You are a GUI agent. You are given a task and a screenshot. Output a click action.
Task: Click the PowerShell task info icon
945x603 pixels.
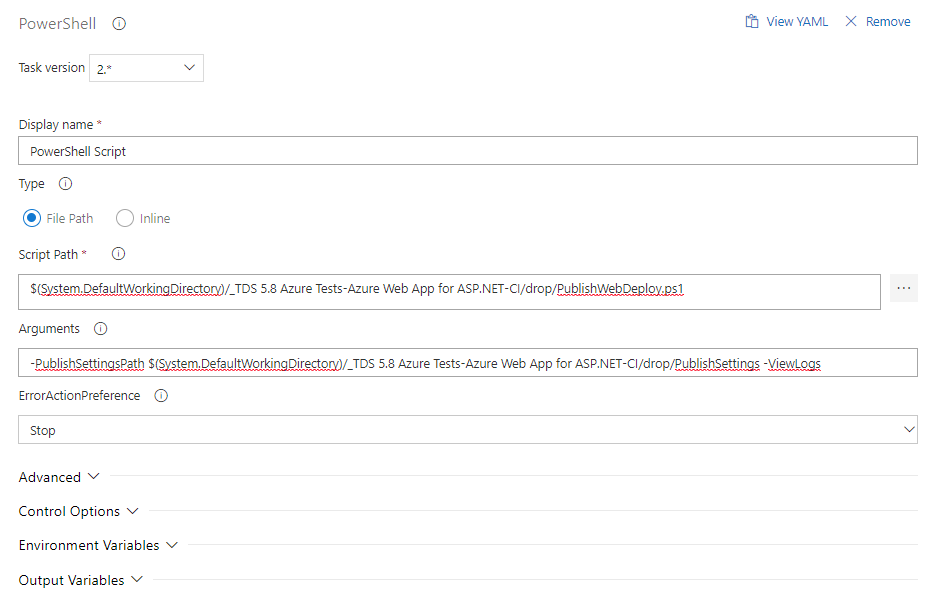click(x=118, y=23)
